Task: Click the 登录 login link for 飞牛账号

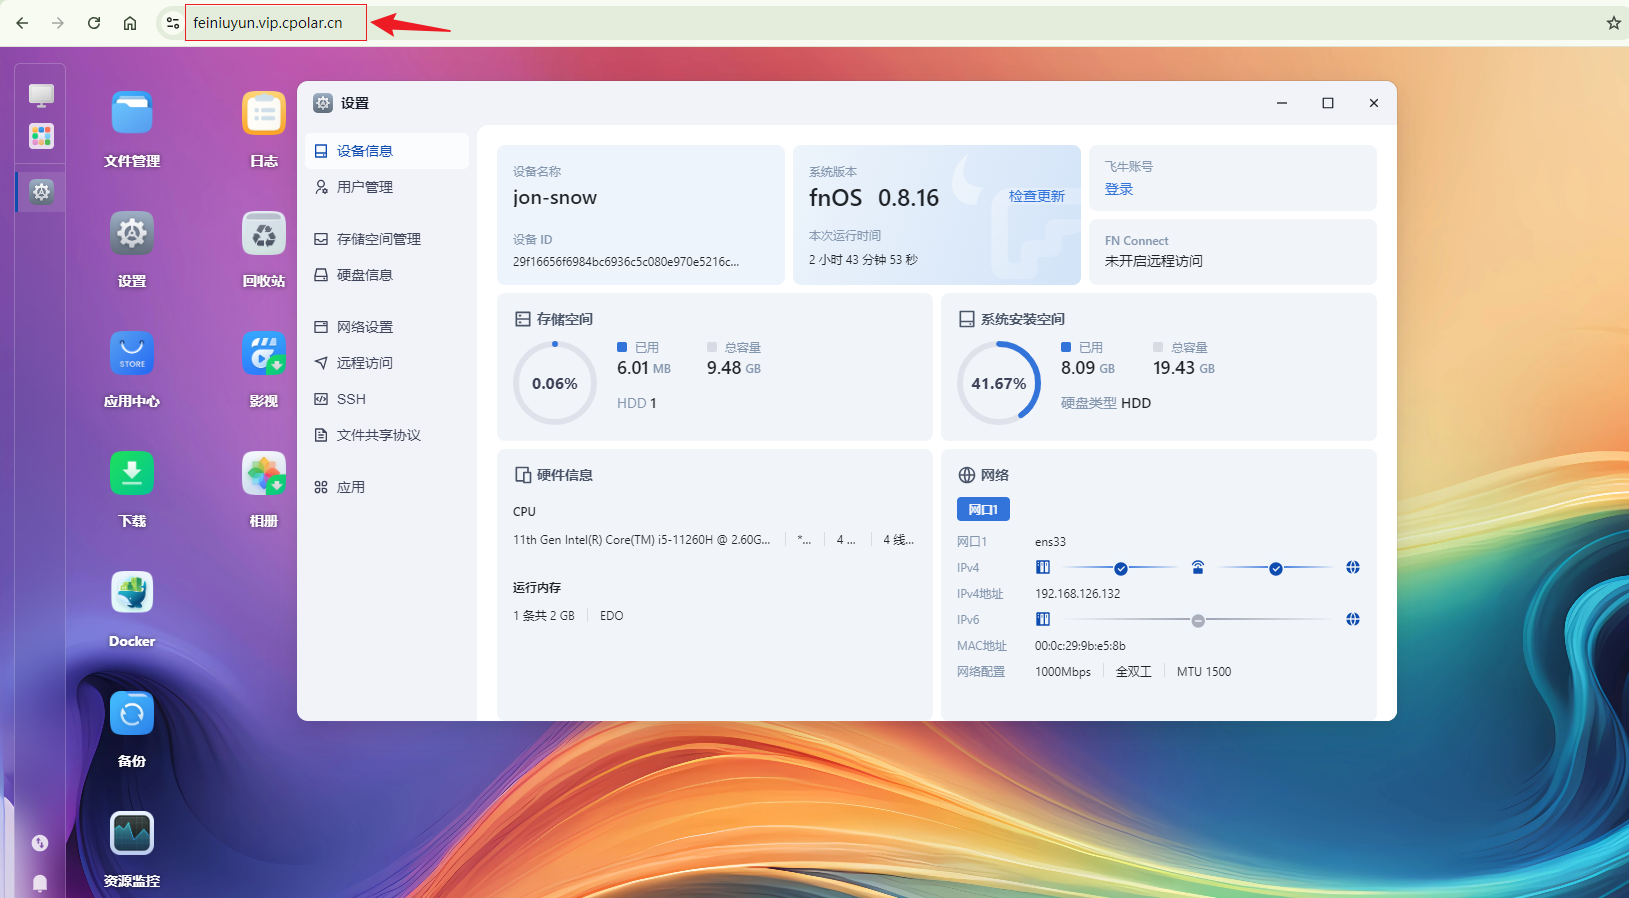Action: (x=1119, y=189)
